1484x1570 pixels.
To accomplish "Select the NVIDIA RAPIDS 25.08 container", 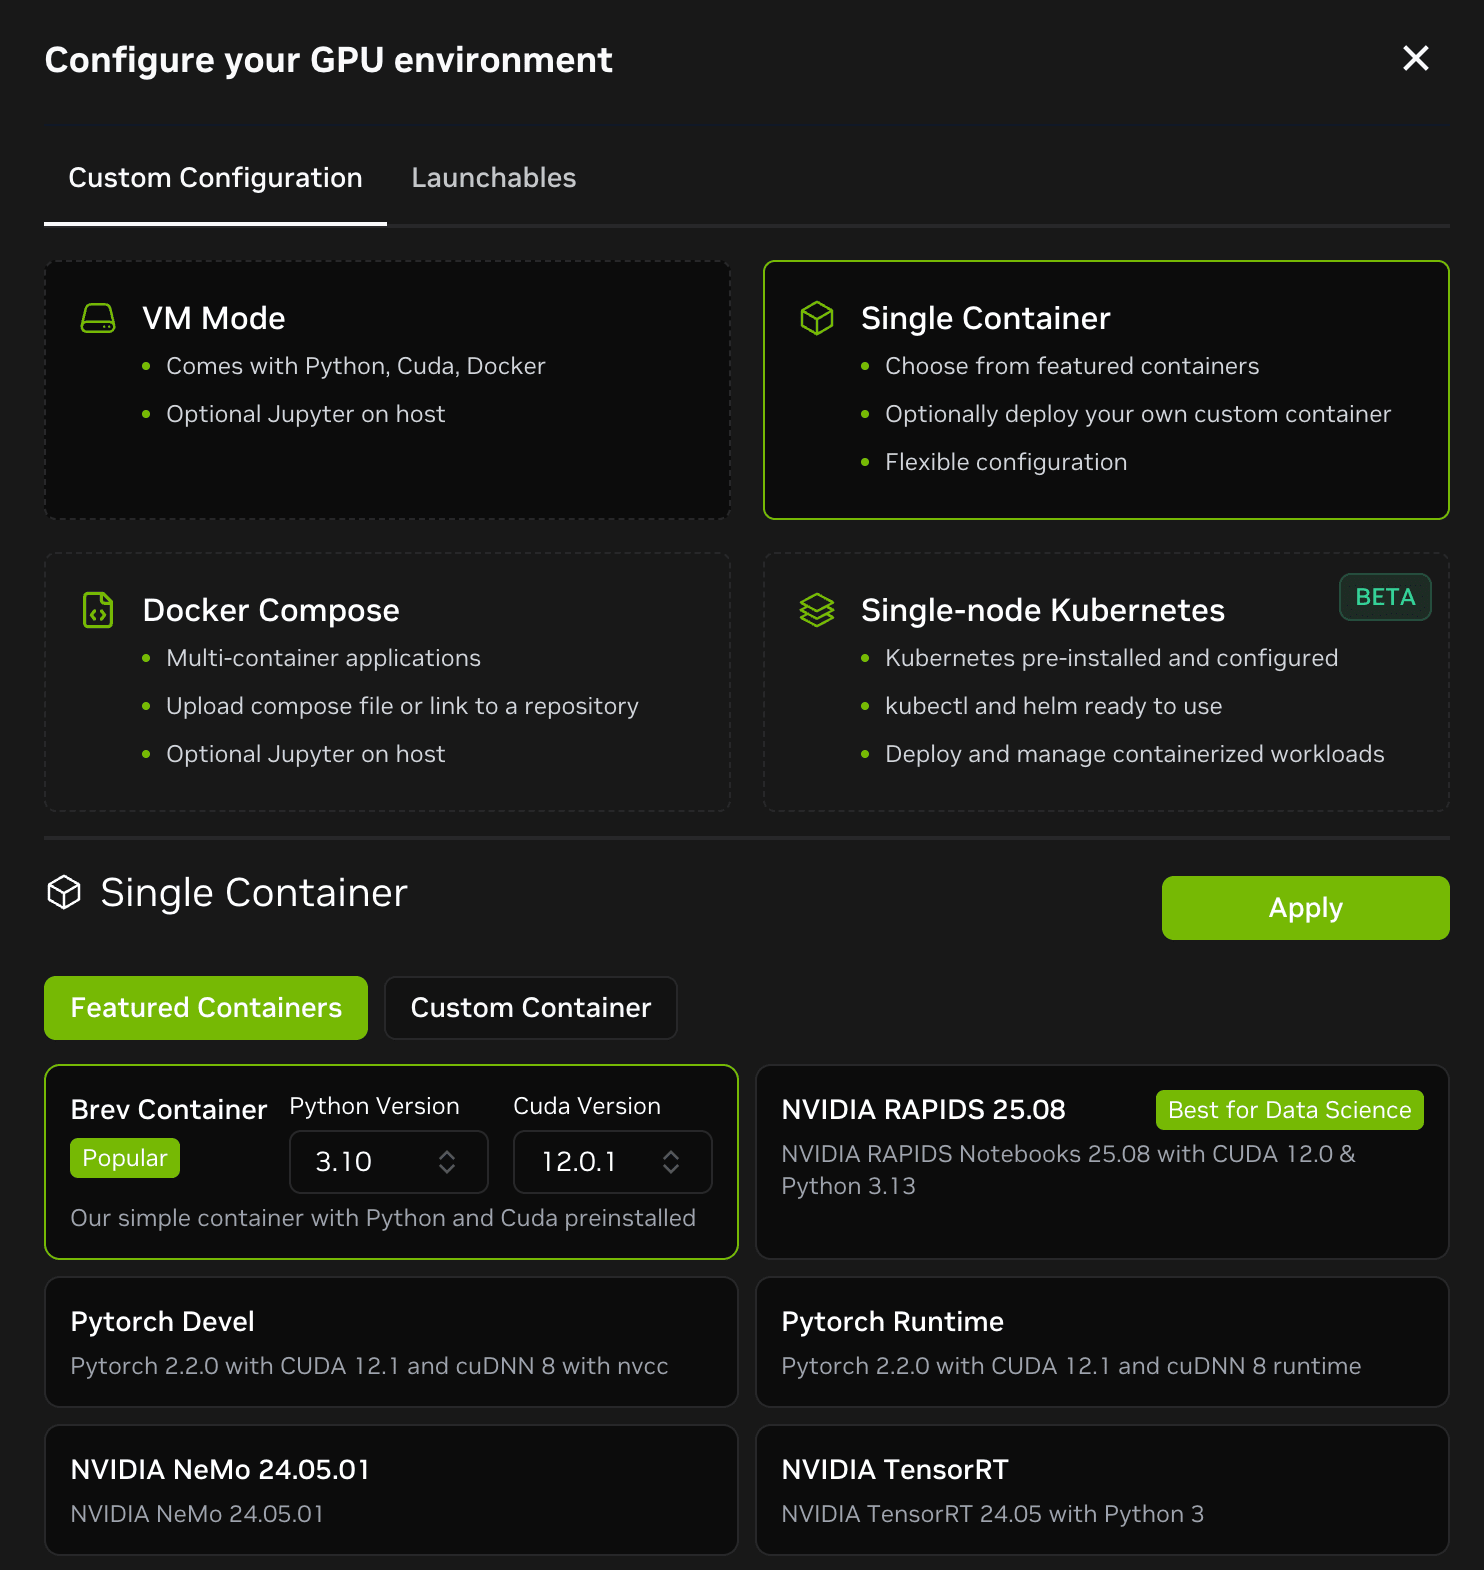I will [x=1101, y=1162].
